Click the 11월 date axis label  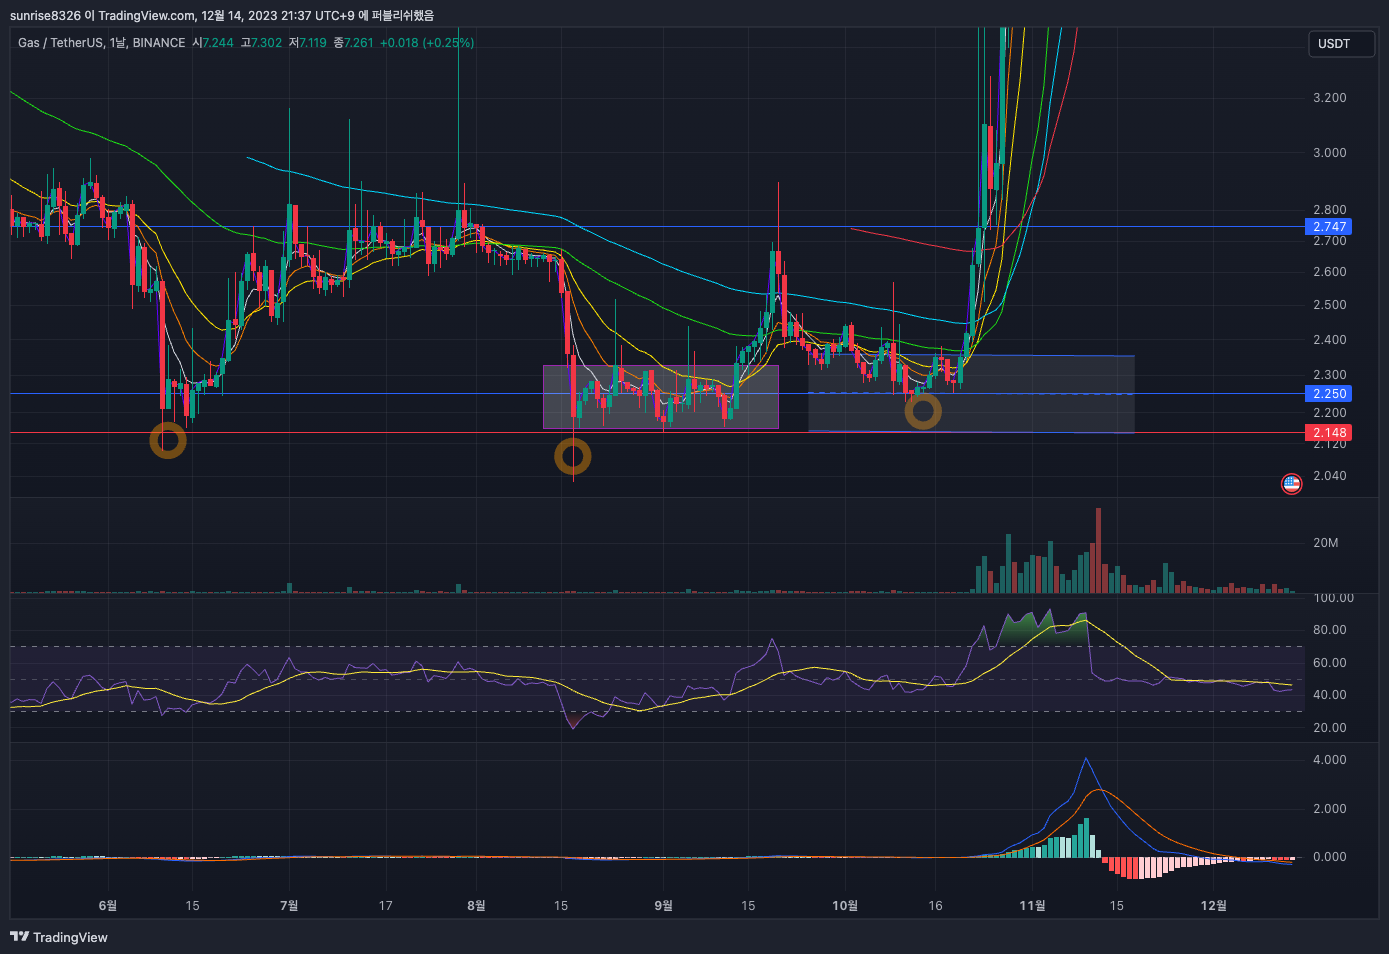1032,906
